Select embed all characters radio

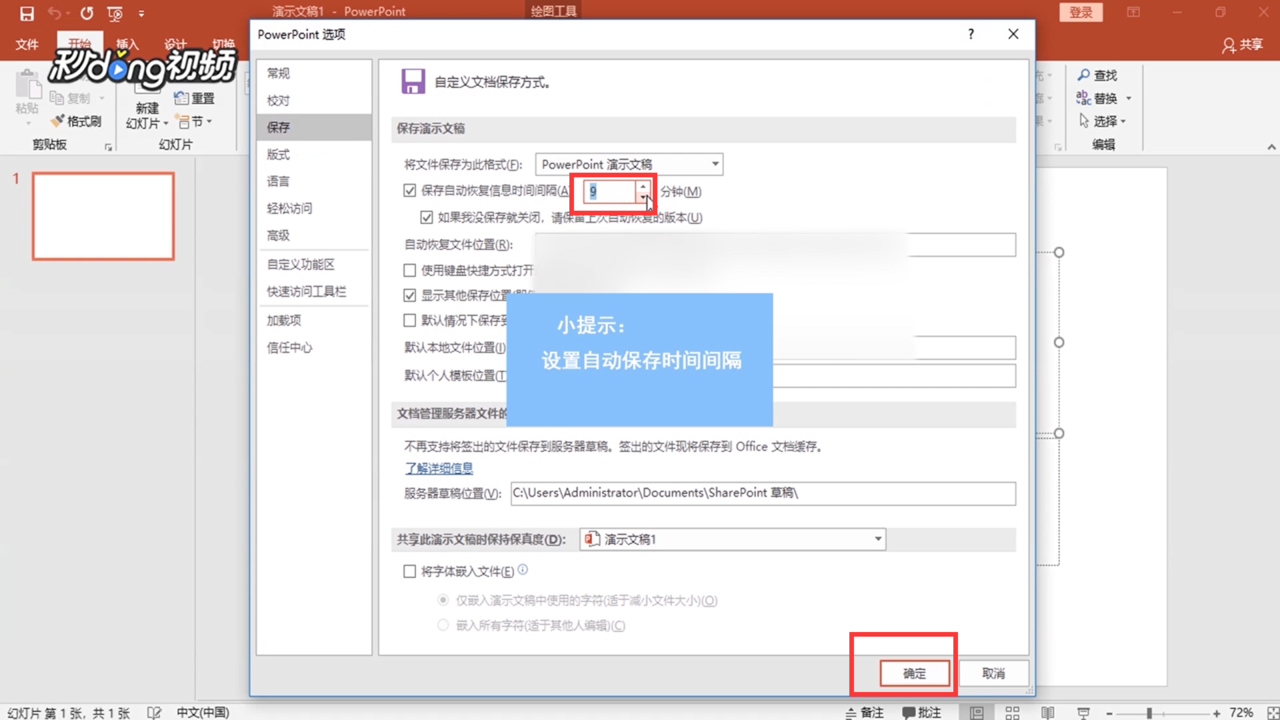(x=444, y=626)
